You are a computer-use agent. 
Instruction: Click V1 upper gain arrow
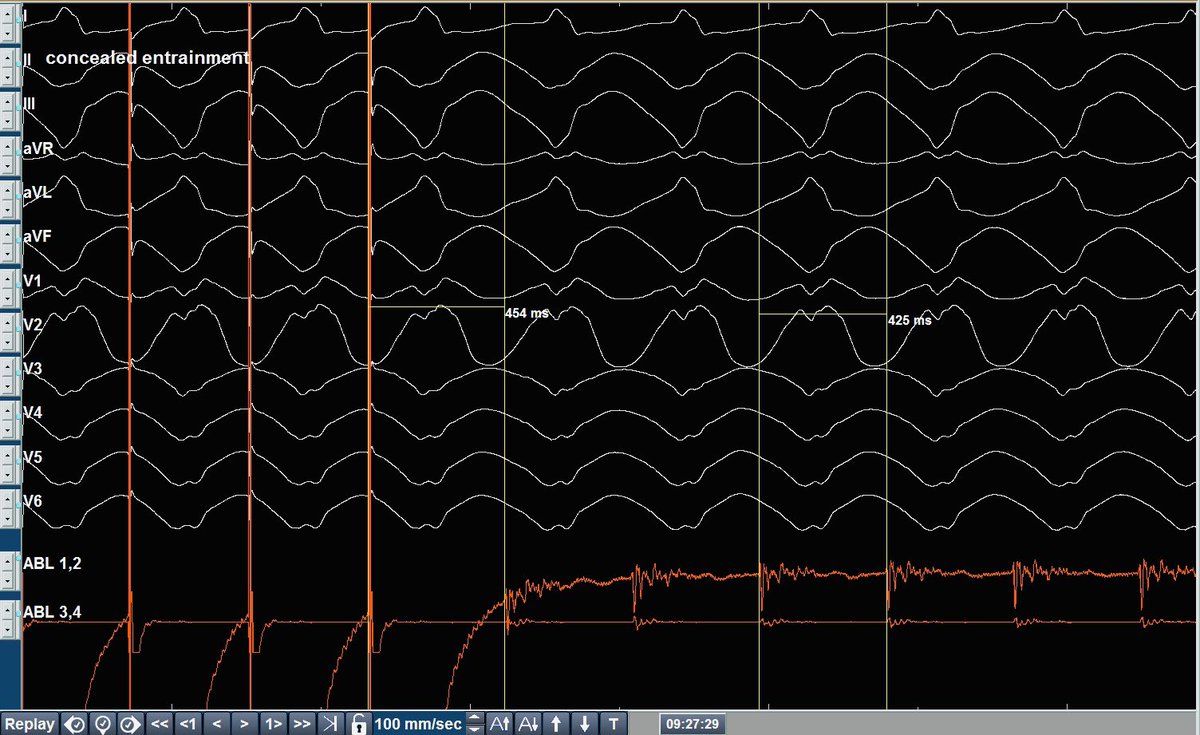(7, 281)
